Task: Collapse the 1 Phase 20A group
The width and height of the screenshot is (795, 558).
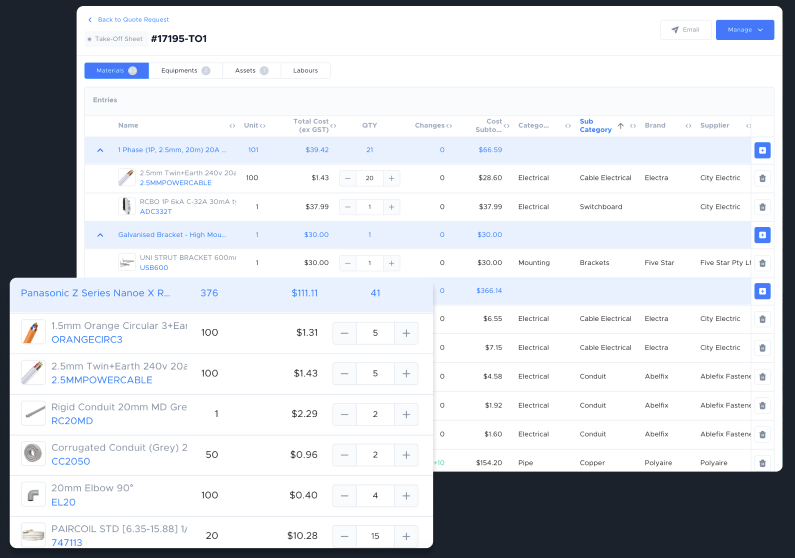Action: [100, 150]
